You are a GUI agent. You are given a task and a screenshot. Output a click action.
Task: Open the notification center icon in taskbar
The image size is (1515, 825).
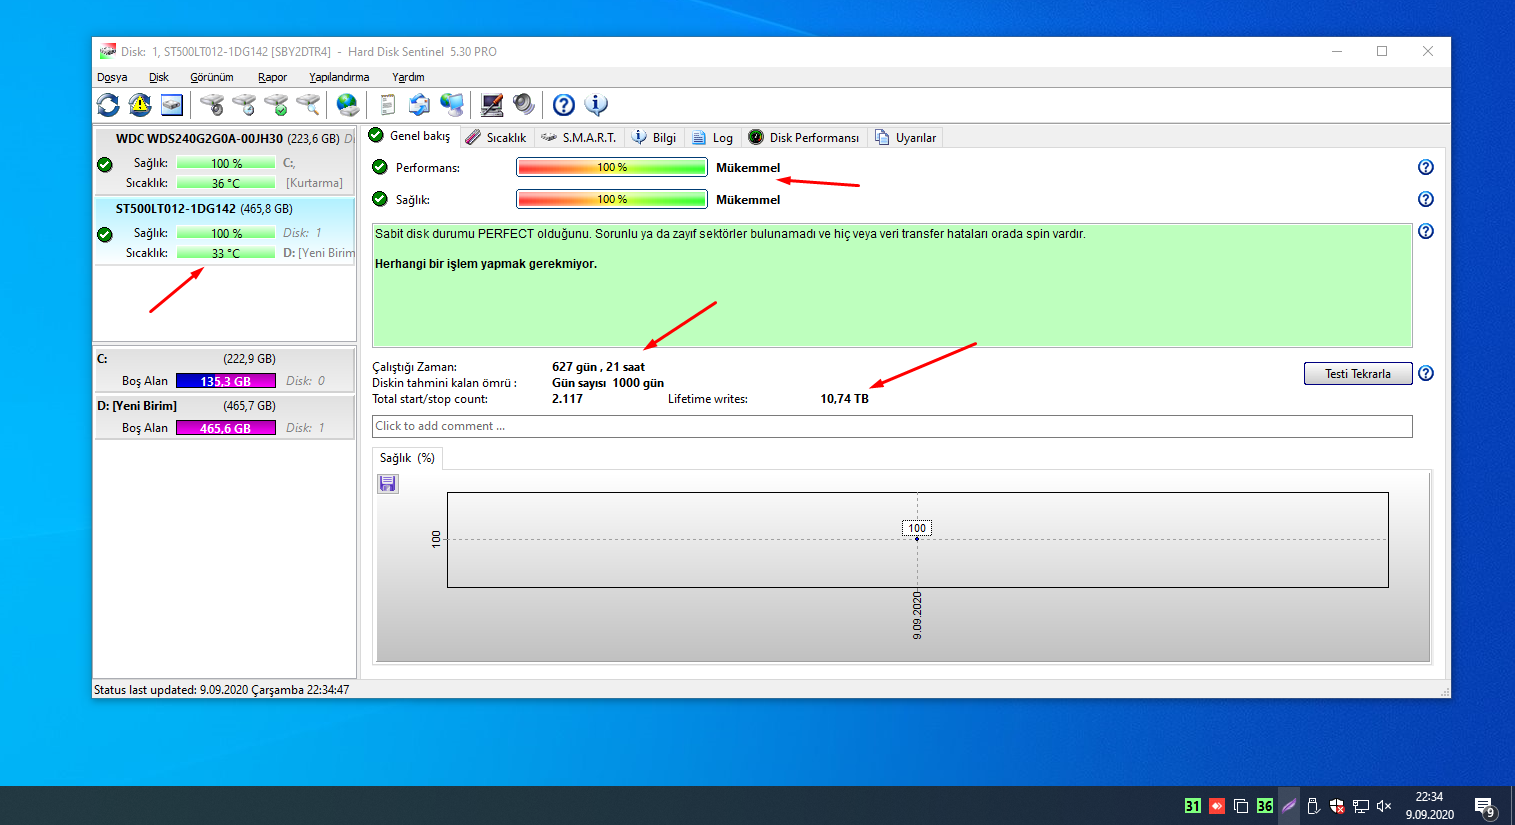click(1485, 806)
